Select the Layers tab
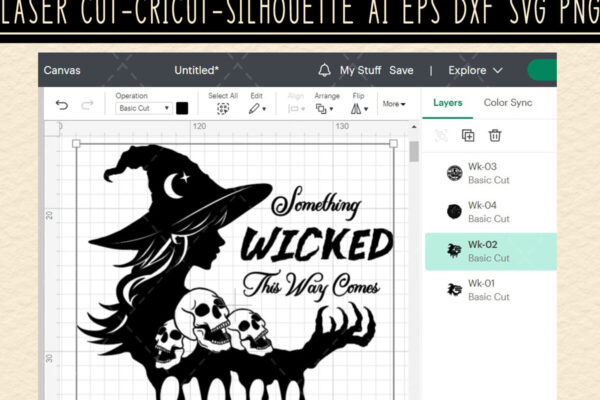Screen dimensions: 600x400 pos(447,102)
